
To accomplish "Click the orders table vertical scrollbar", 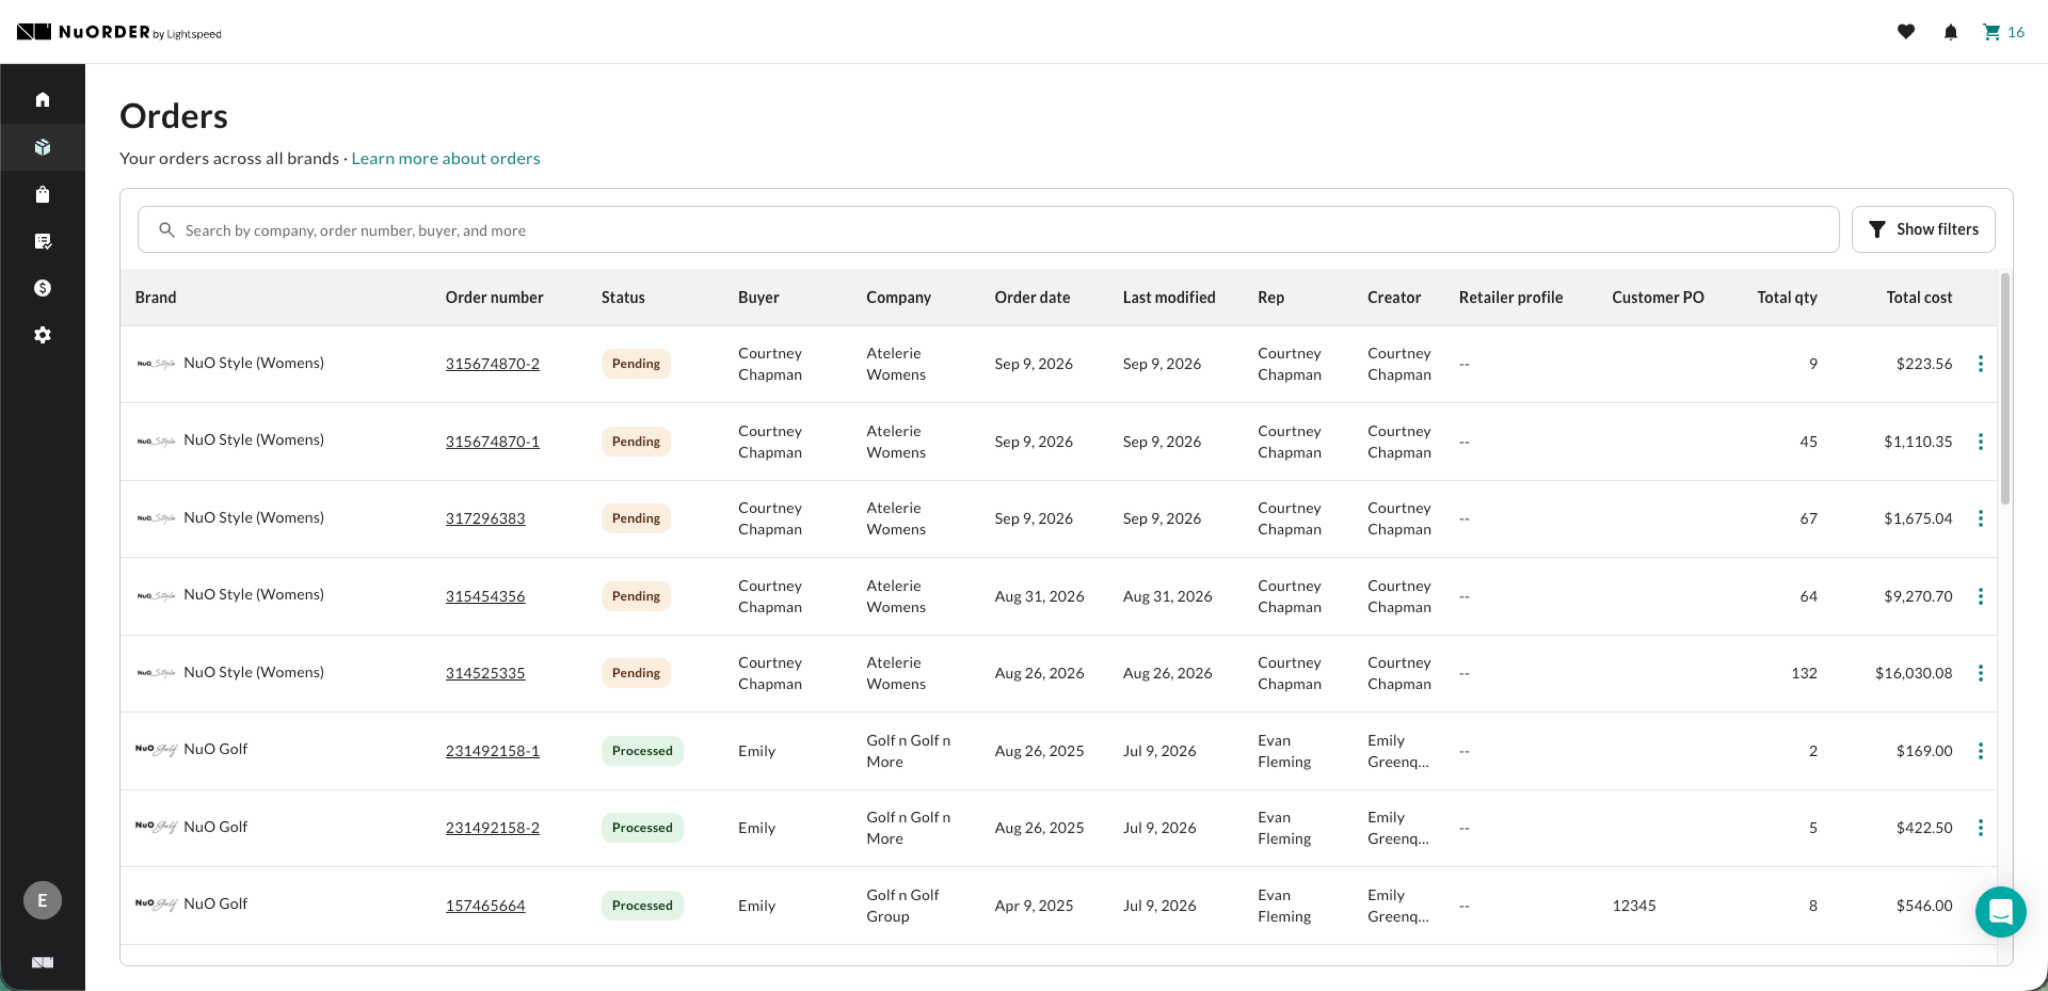I will [x=2005, y=390].
